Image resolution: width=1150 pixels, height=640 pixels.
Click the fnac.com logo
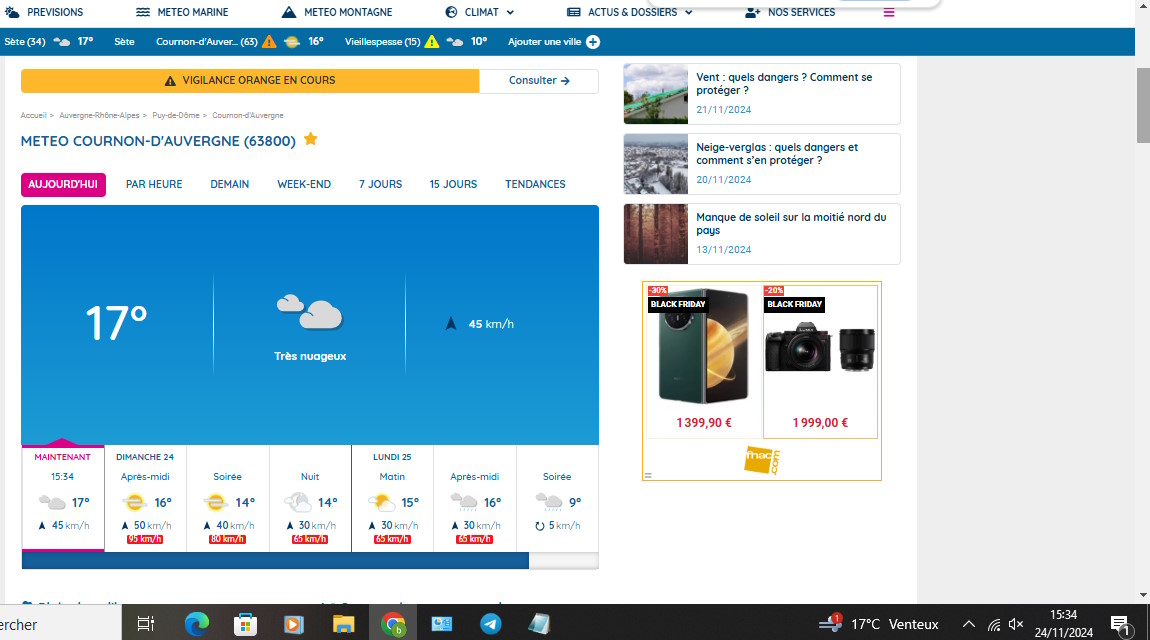tap(761, 460)
